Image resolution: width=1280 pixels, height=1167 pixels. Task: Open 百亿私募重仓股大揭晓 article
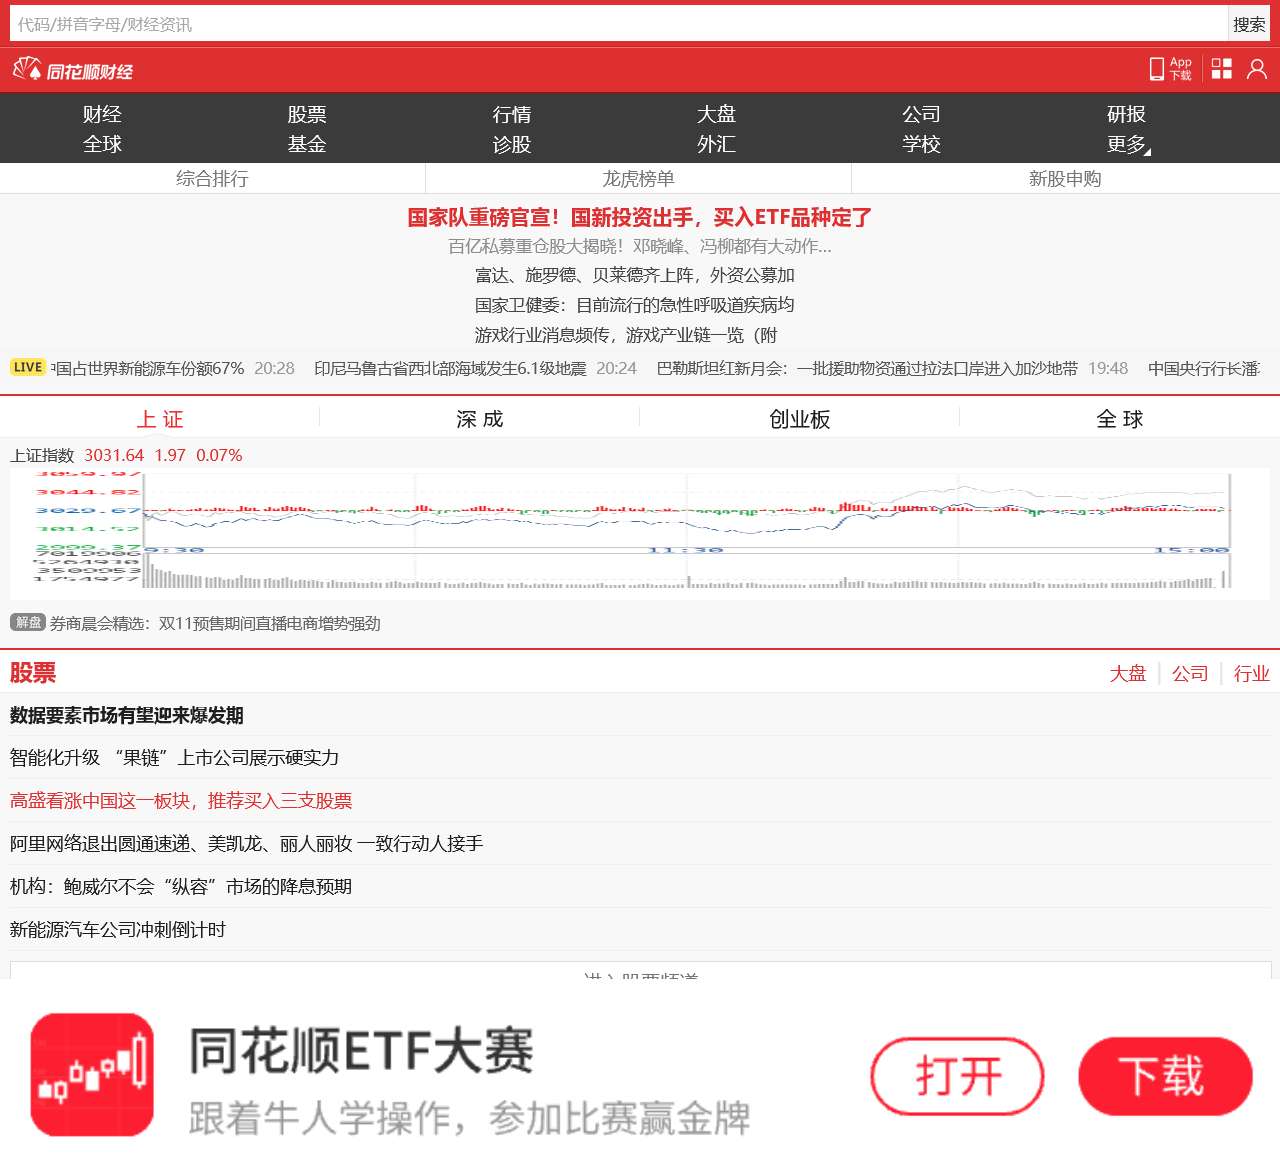640,246
